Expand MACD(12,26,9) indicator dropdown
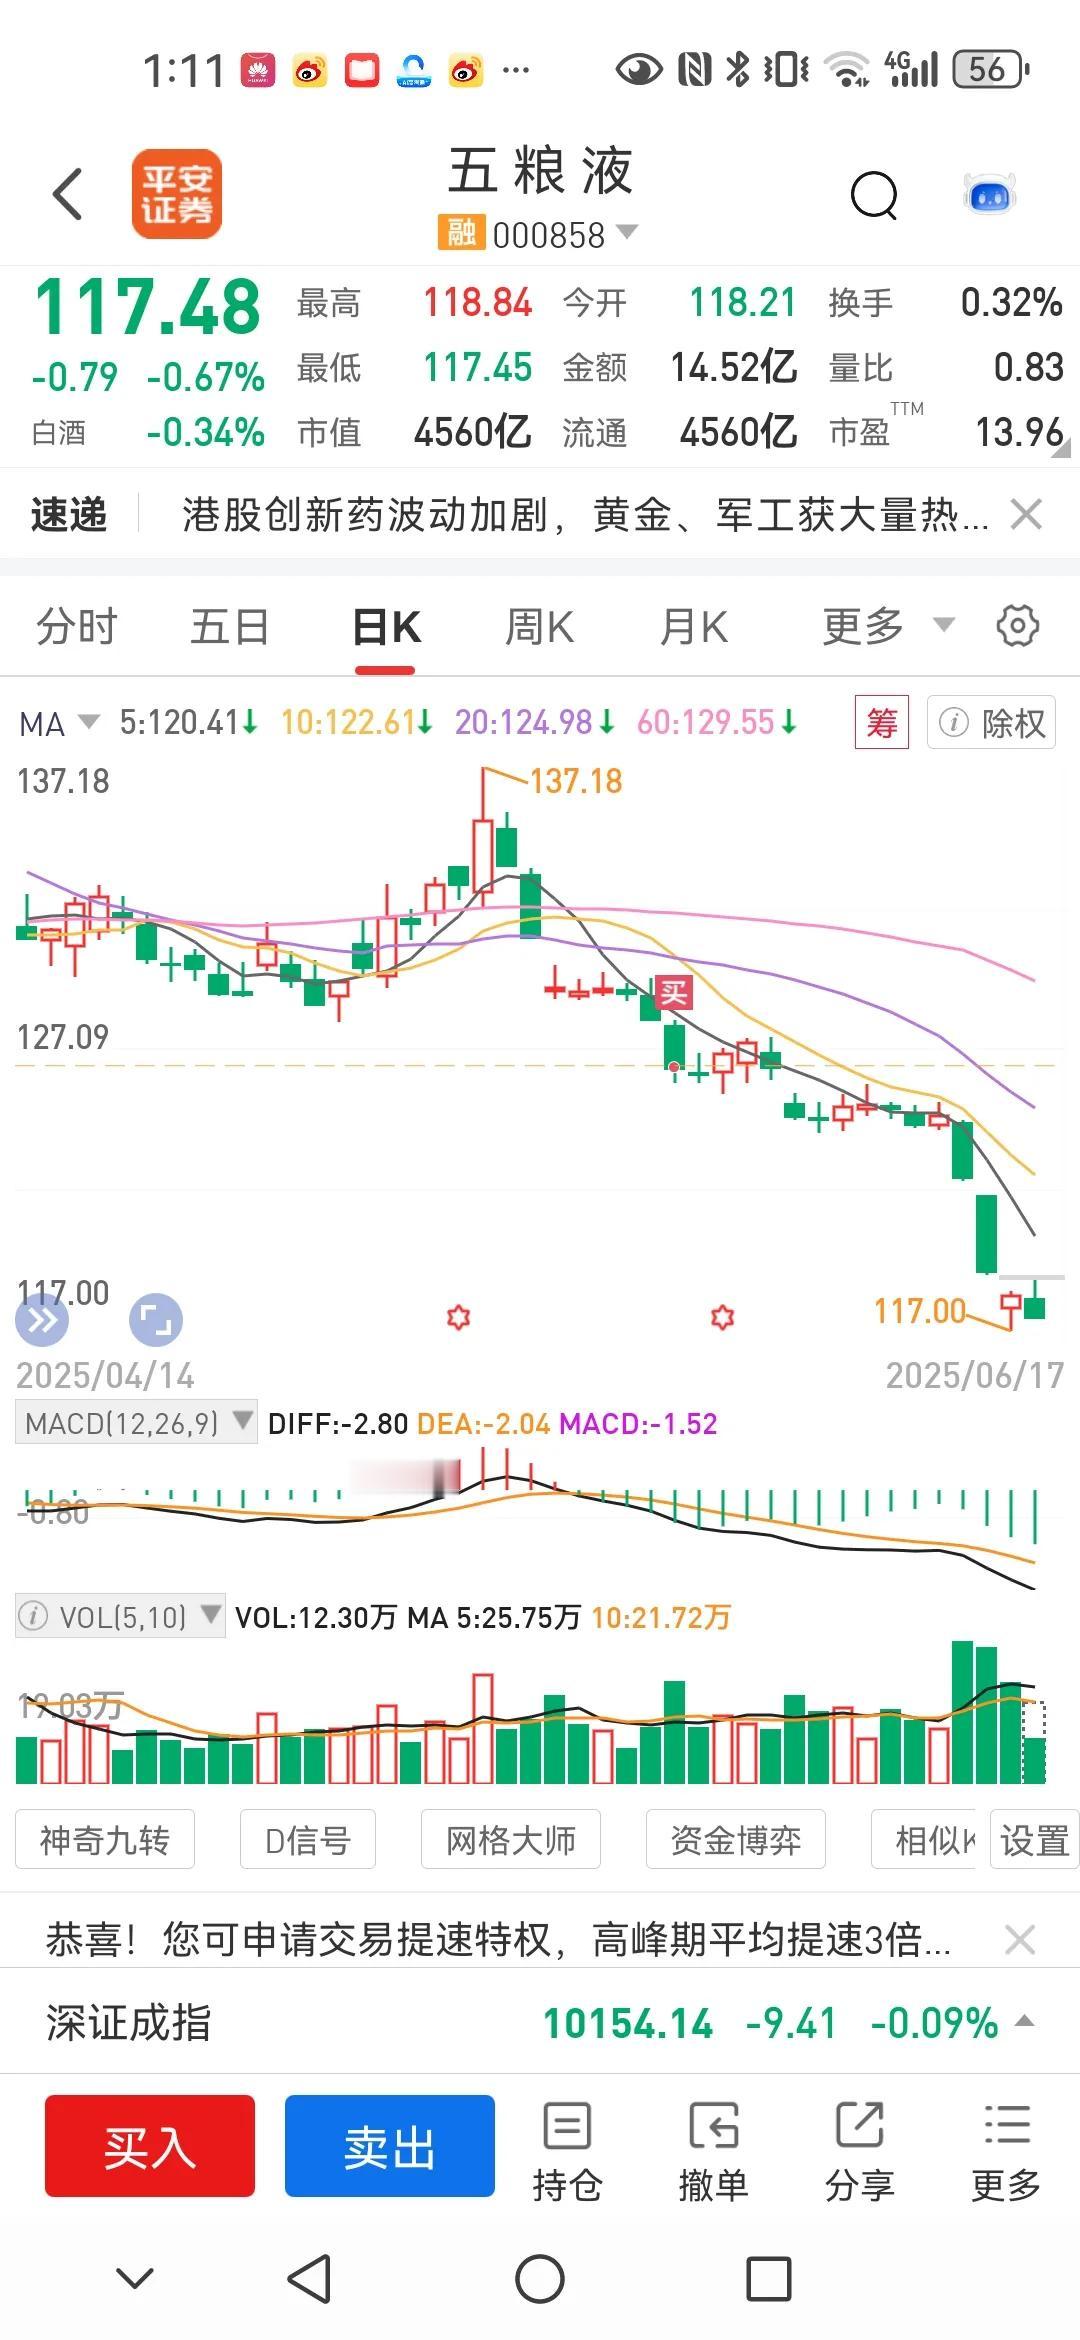This screenshot has height=2340, width=1080. [x=136, y=1422]
